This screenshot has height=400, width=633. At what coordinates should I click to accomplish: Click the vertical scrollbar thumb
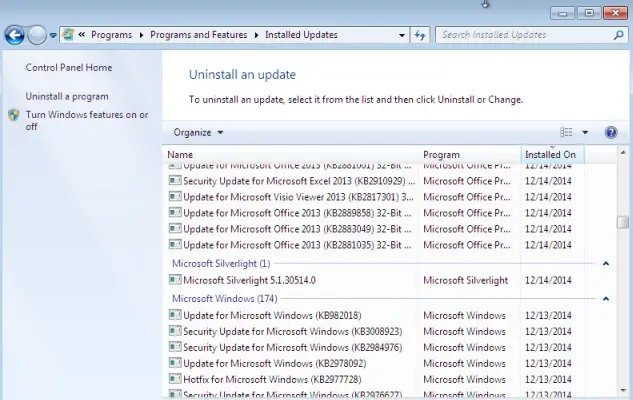[623, 222]
